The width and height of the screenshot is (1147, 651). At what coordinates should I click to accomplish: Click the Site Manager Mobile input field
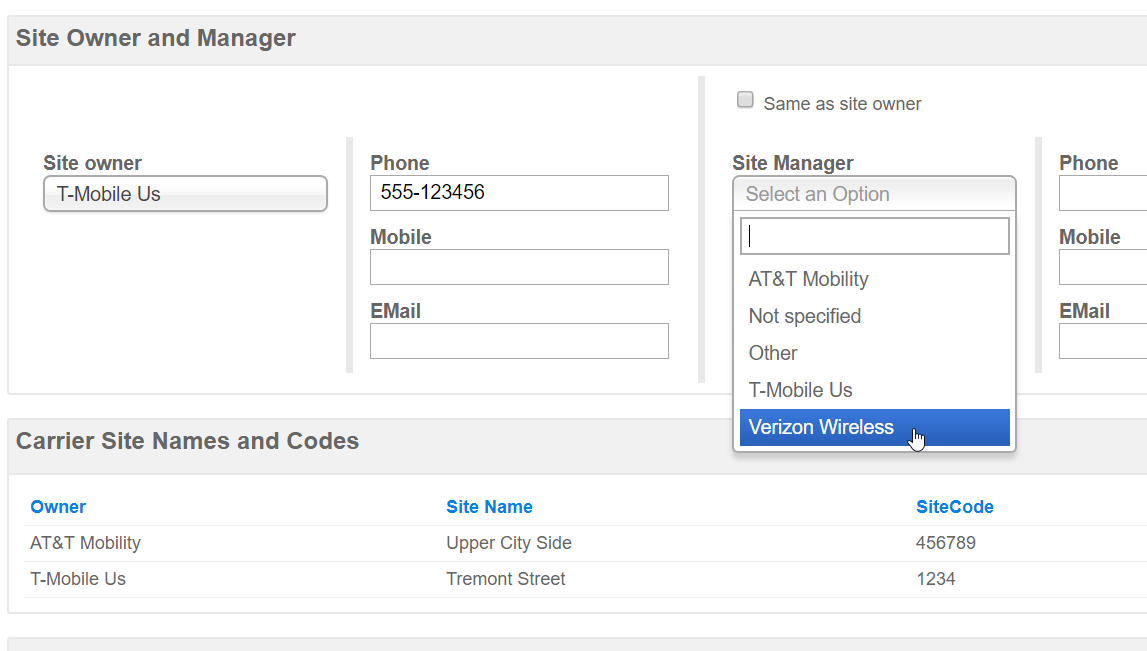(1103, 267)
